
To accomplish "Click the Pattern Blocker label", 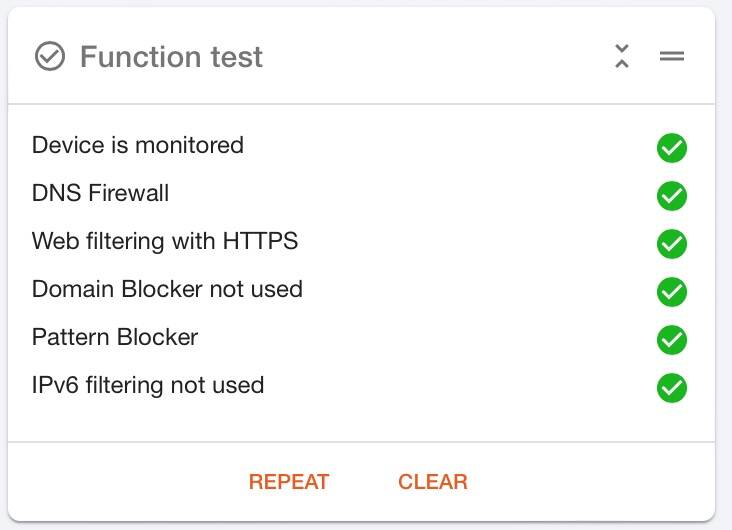I will (x=115, y=337).
